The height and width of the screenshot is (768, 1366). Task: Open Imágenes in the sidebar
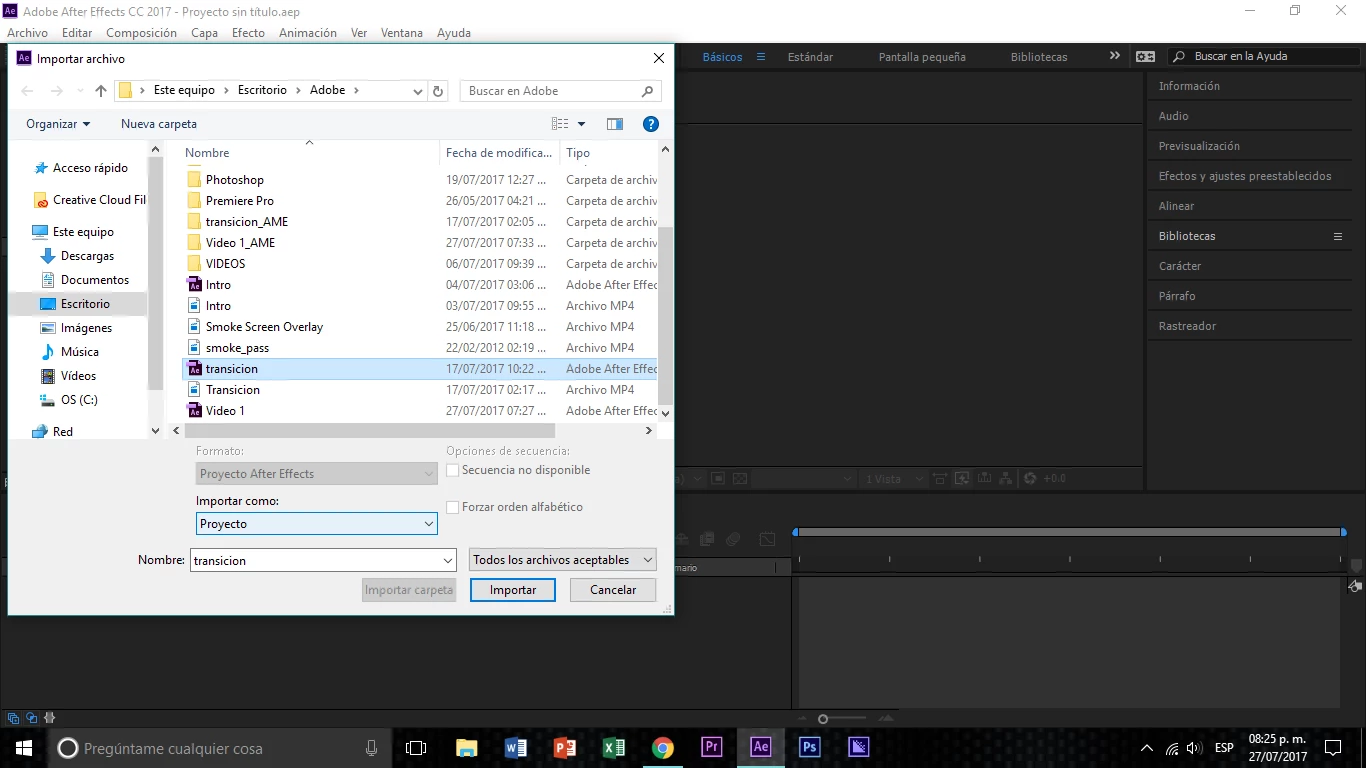click(86, 328)
